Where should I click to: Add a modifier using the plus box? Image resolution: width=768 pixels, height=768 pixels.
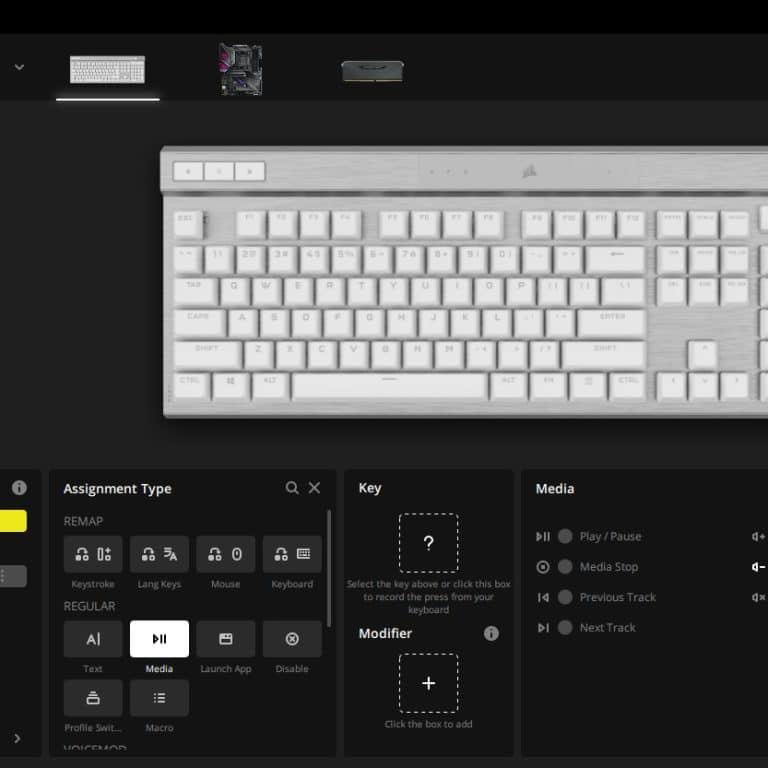coord(429,683)
